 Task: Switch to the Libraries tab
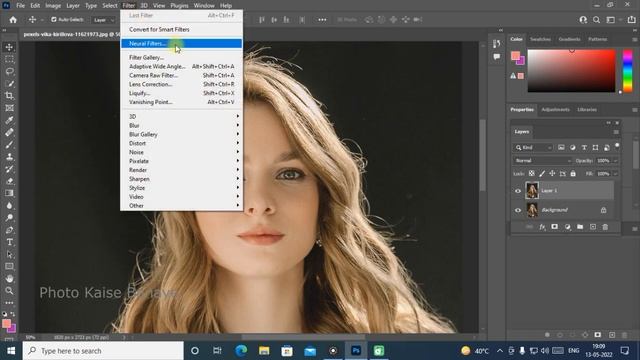tap(587, 109)
